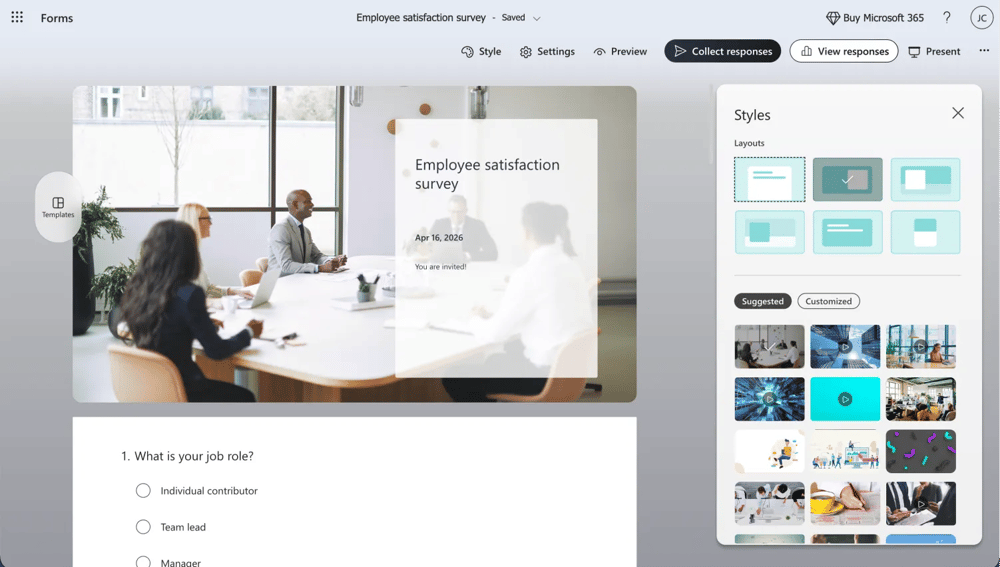Select the dark purple confetti theme thumbnail
The height and width of the screenshot is (567, 1000).
tap(920, 451)
